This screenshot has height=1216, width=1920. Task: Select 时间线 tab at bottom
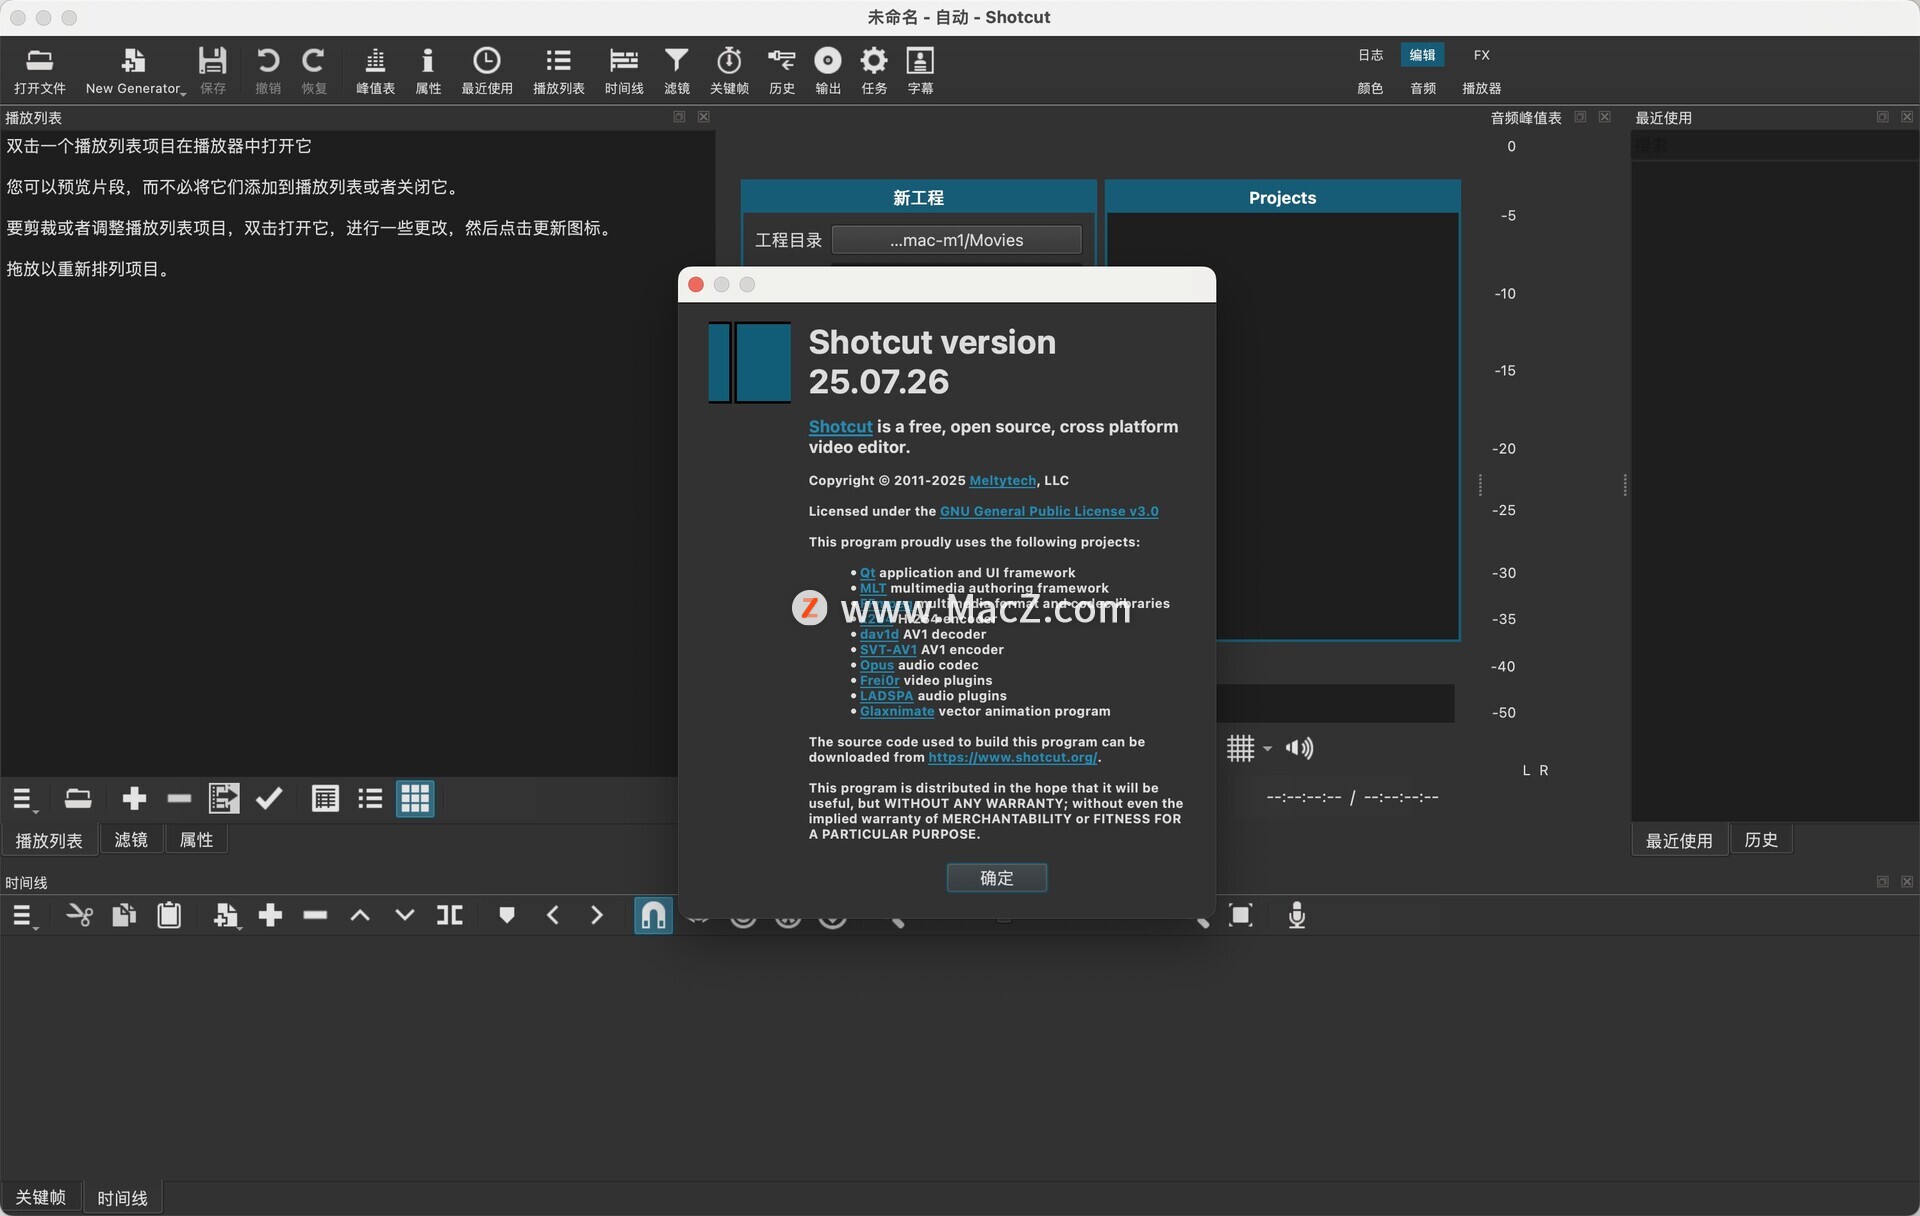[x=122, y=1197]
